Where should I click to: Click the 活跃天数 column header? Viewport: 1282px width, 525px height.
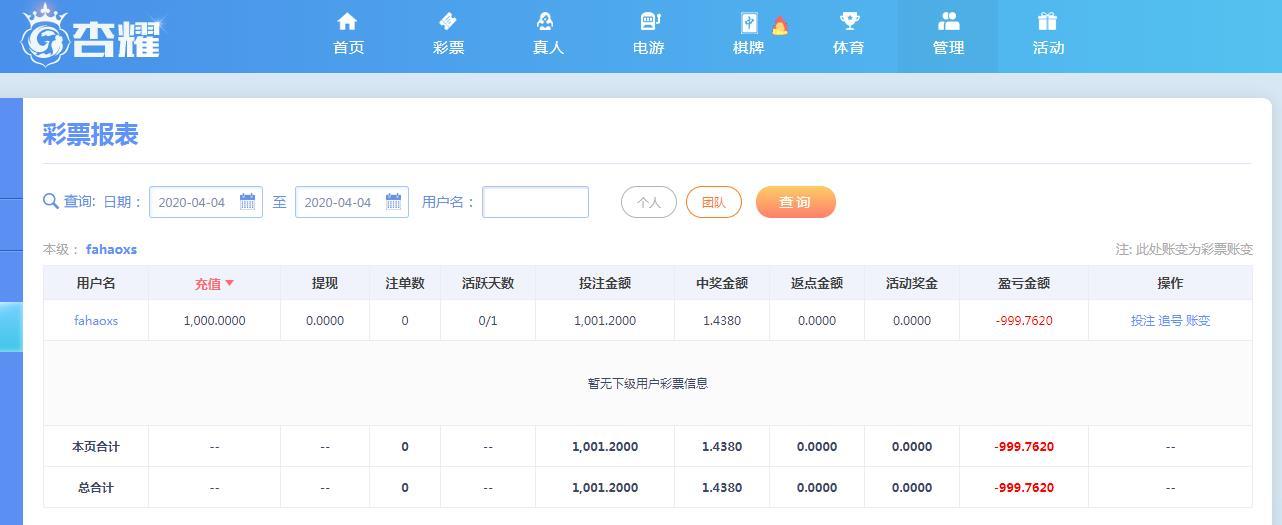(488, 283)
